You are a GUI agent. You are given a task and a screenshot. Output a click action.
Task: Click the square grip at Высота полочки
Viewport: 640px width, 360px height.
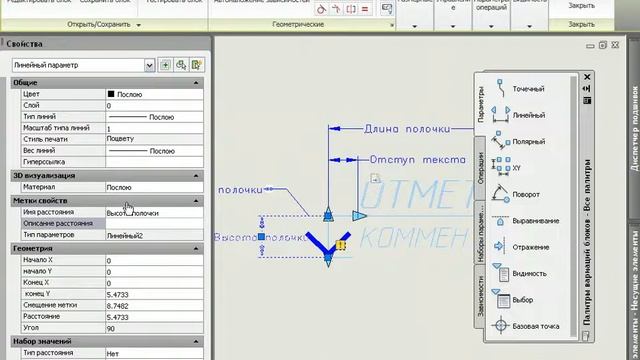click(x=261, y=237)
